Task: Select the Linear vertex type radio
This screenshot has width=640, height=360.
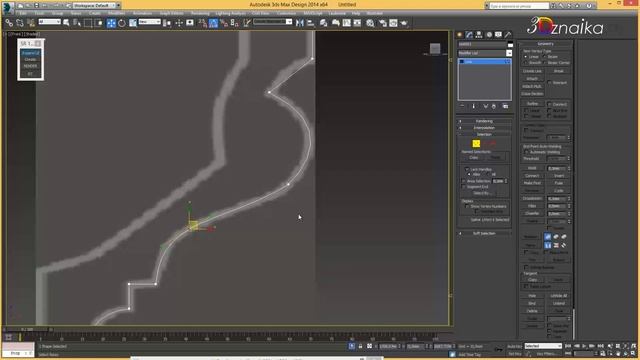Action: click(x=526, y=57)
